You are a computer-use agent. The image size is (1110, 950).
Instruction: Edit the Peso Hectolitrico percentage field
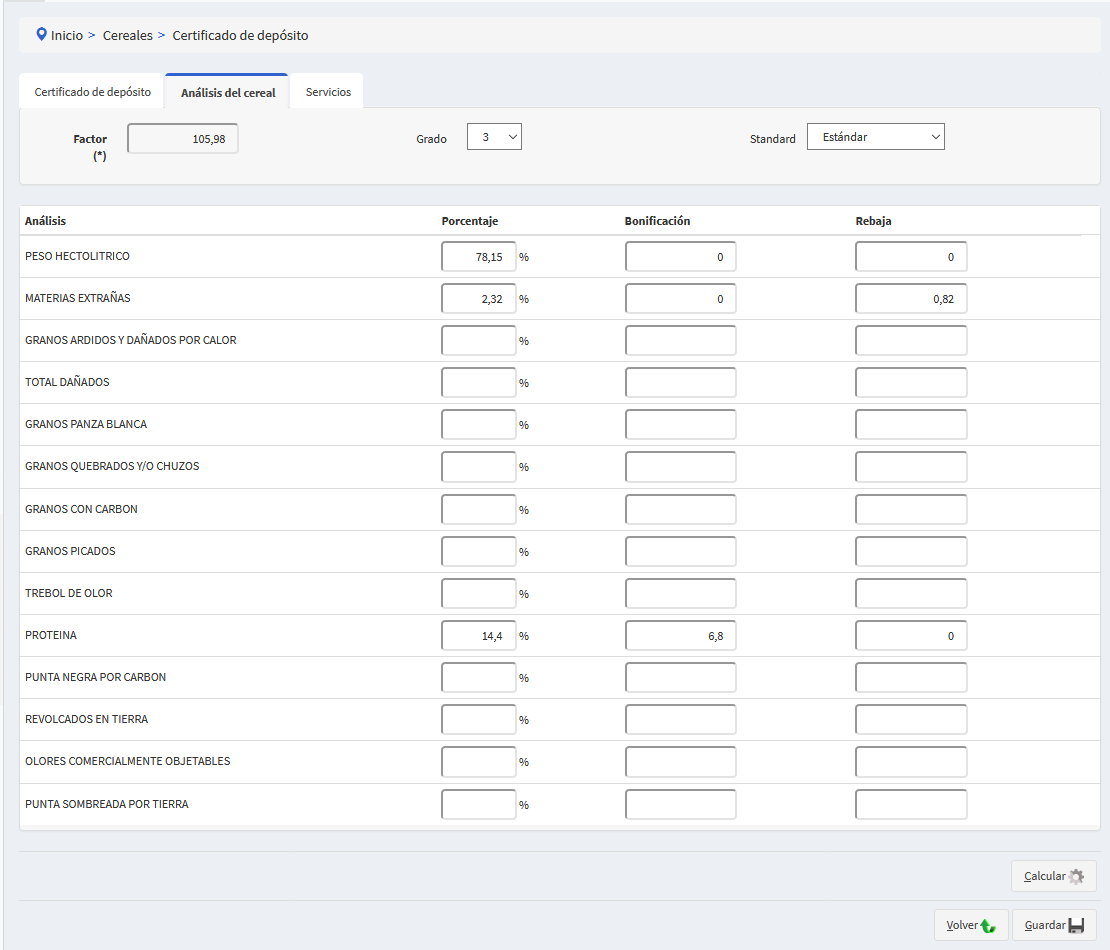click(x=479, y=257)
